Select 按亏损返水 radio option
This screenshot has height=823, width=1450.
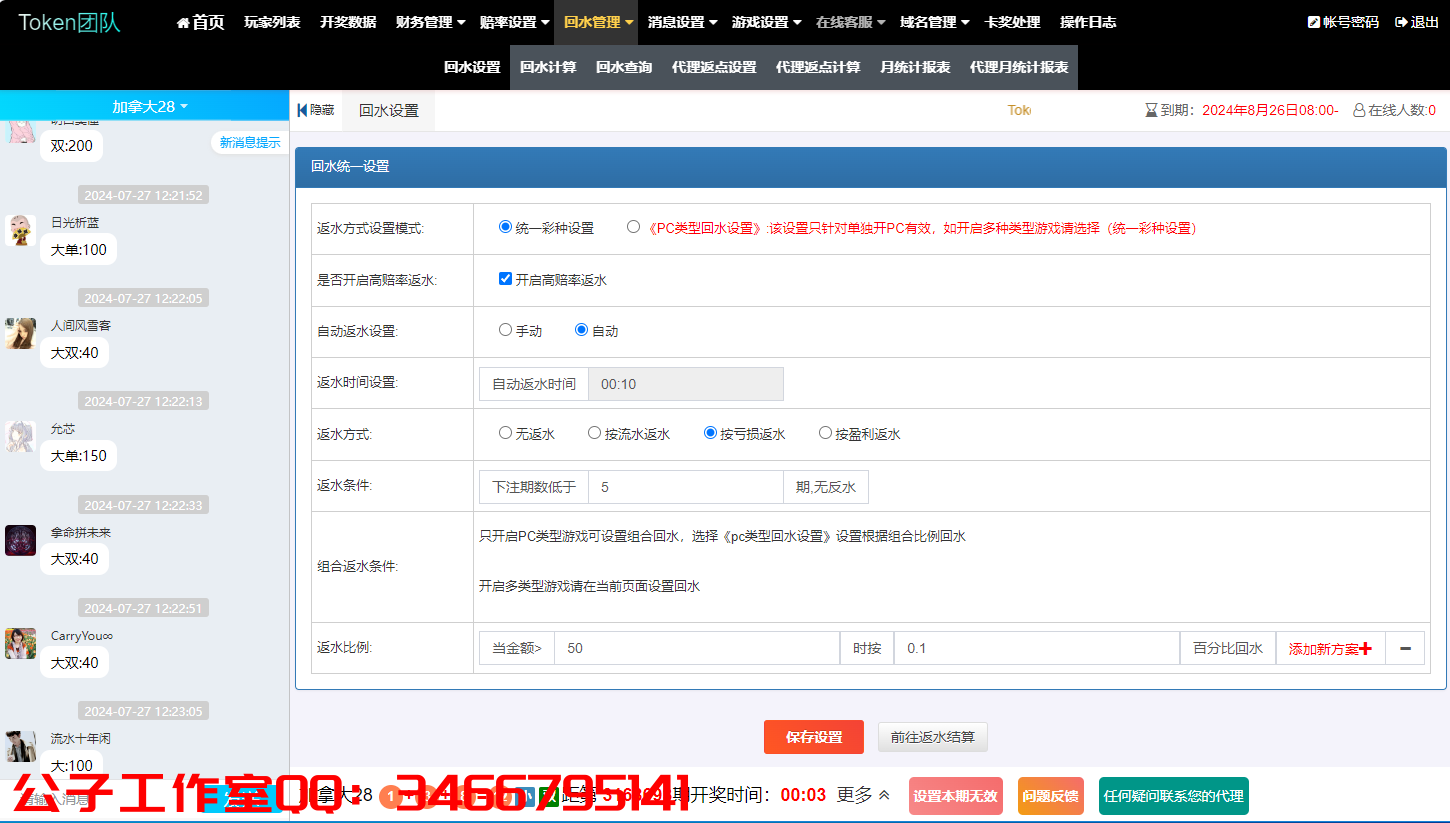pos(710,433)
